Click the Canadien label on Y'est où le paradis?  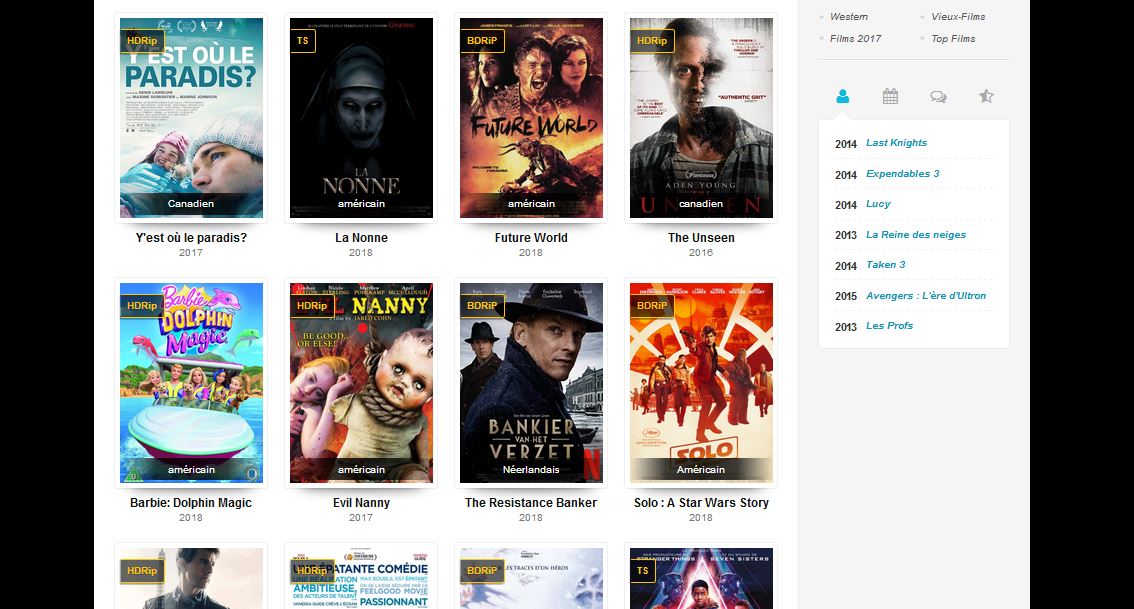(x=191, y=203)
